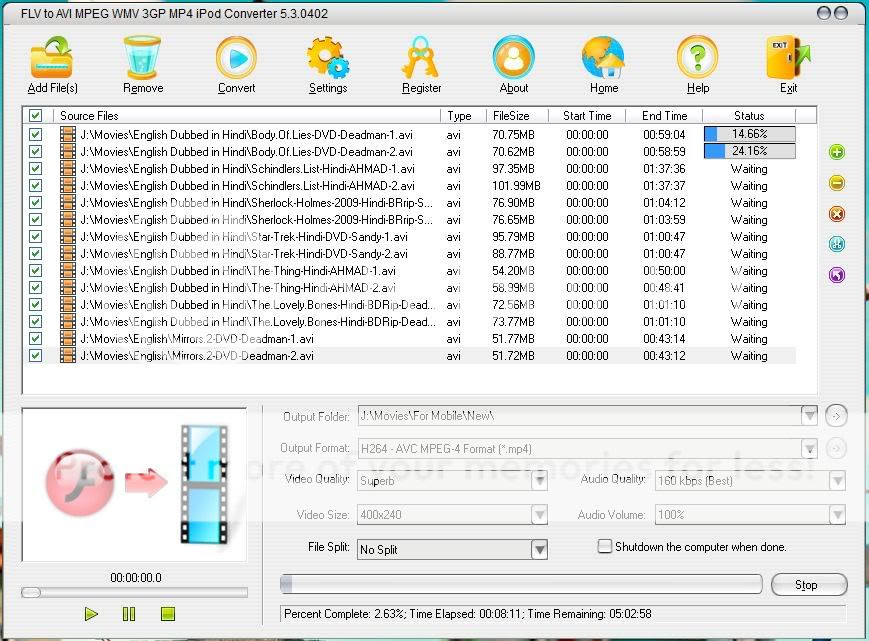Click the purple arrow icon beside the file list
This screenshot has width=869, height=641.
pos(837,275)
